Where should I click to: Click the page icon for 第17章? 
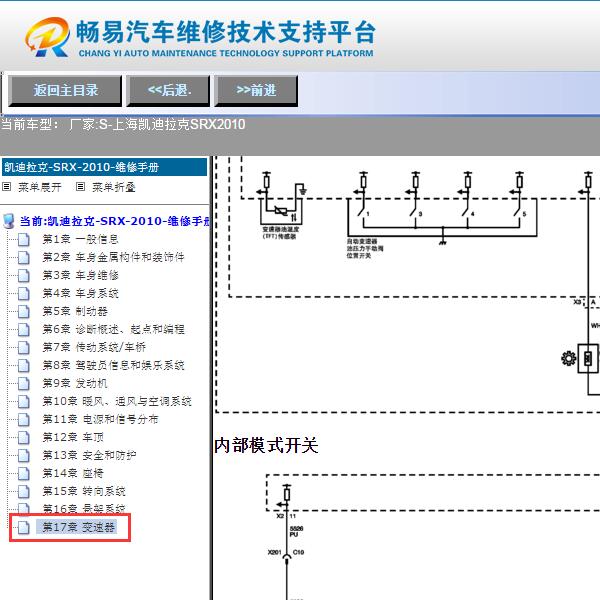(24, 527)
